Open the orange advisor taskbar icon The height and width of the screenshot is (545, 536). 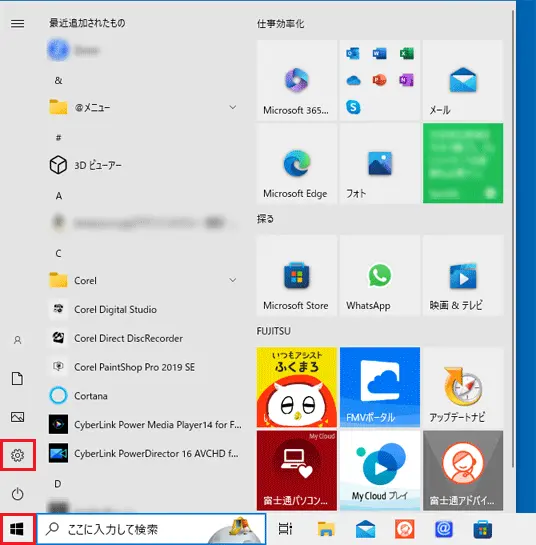(x=405, y=529)
